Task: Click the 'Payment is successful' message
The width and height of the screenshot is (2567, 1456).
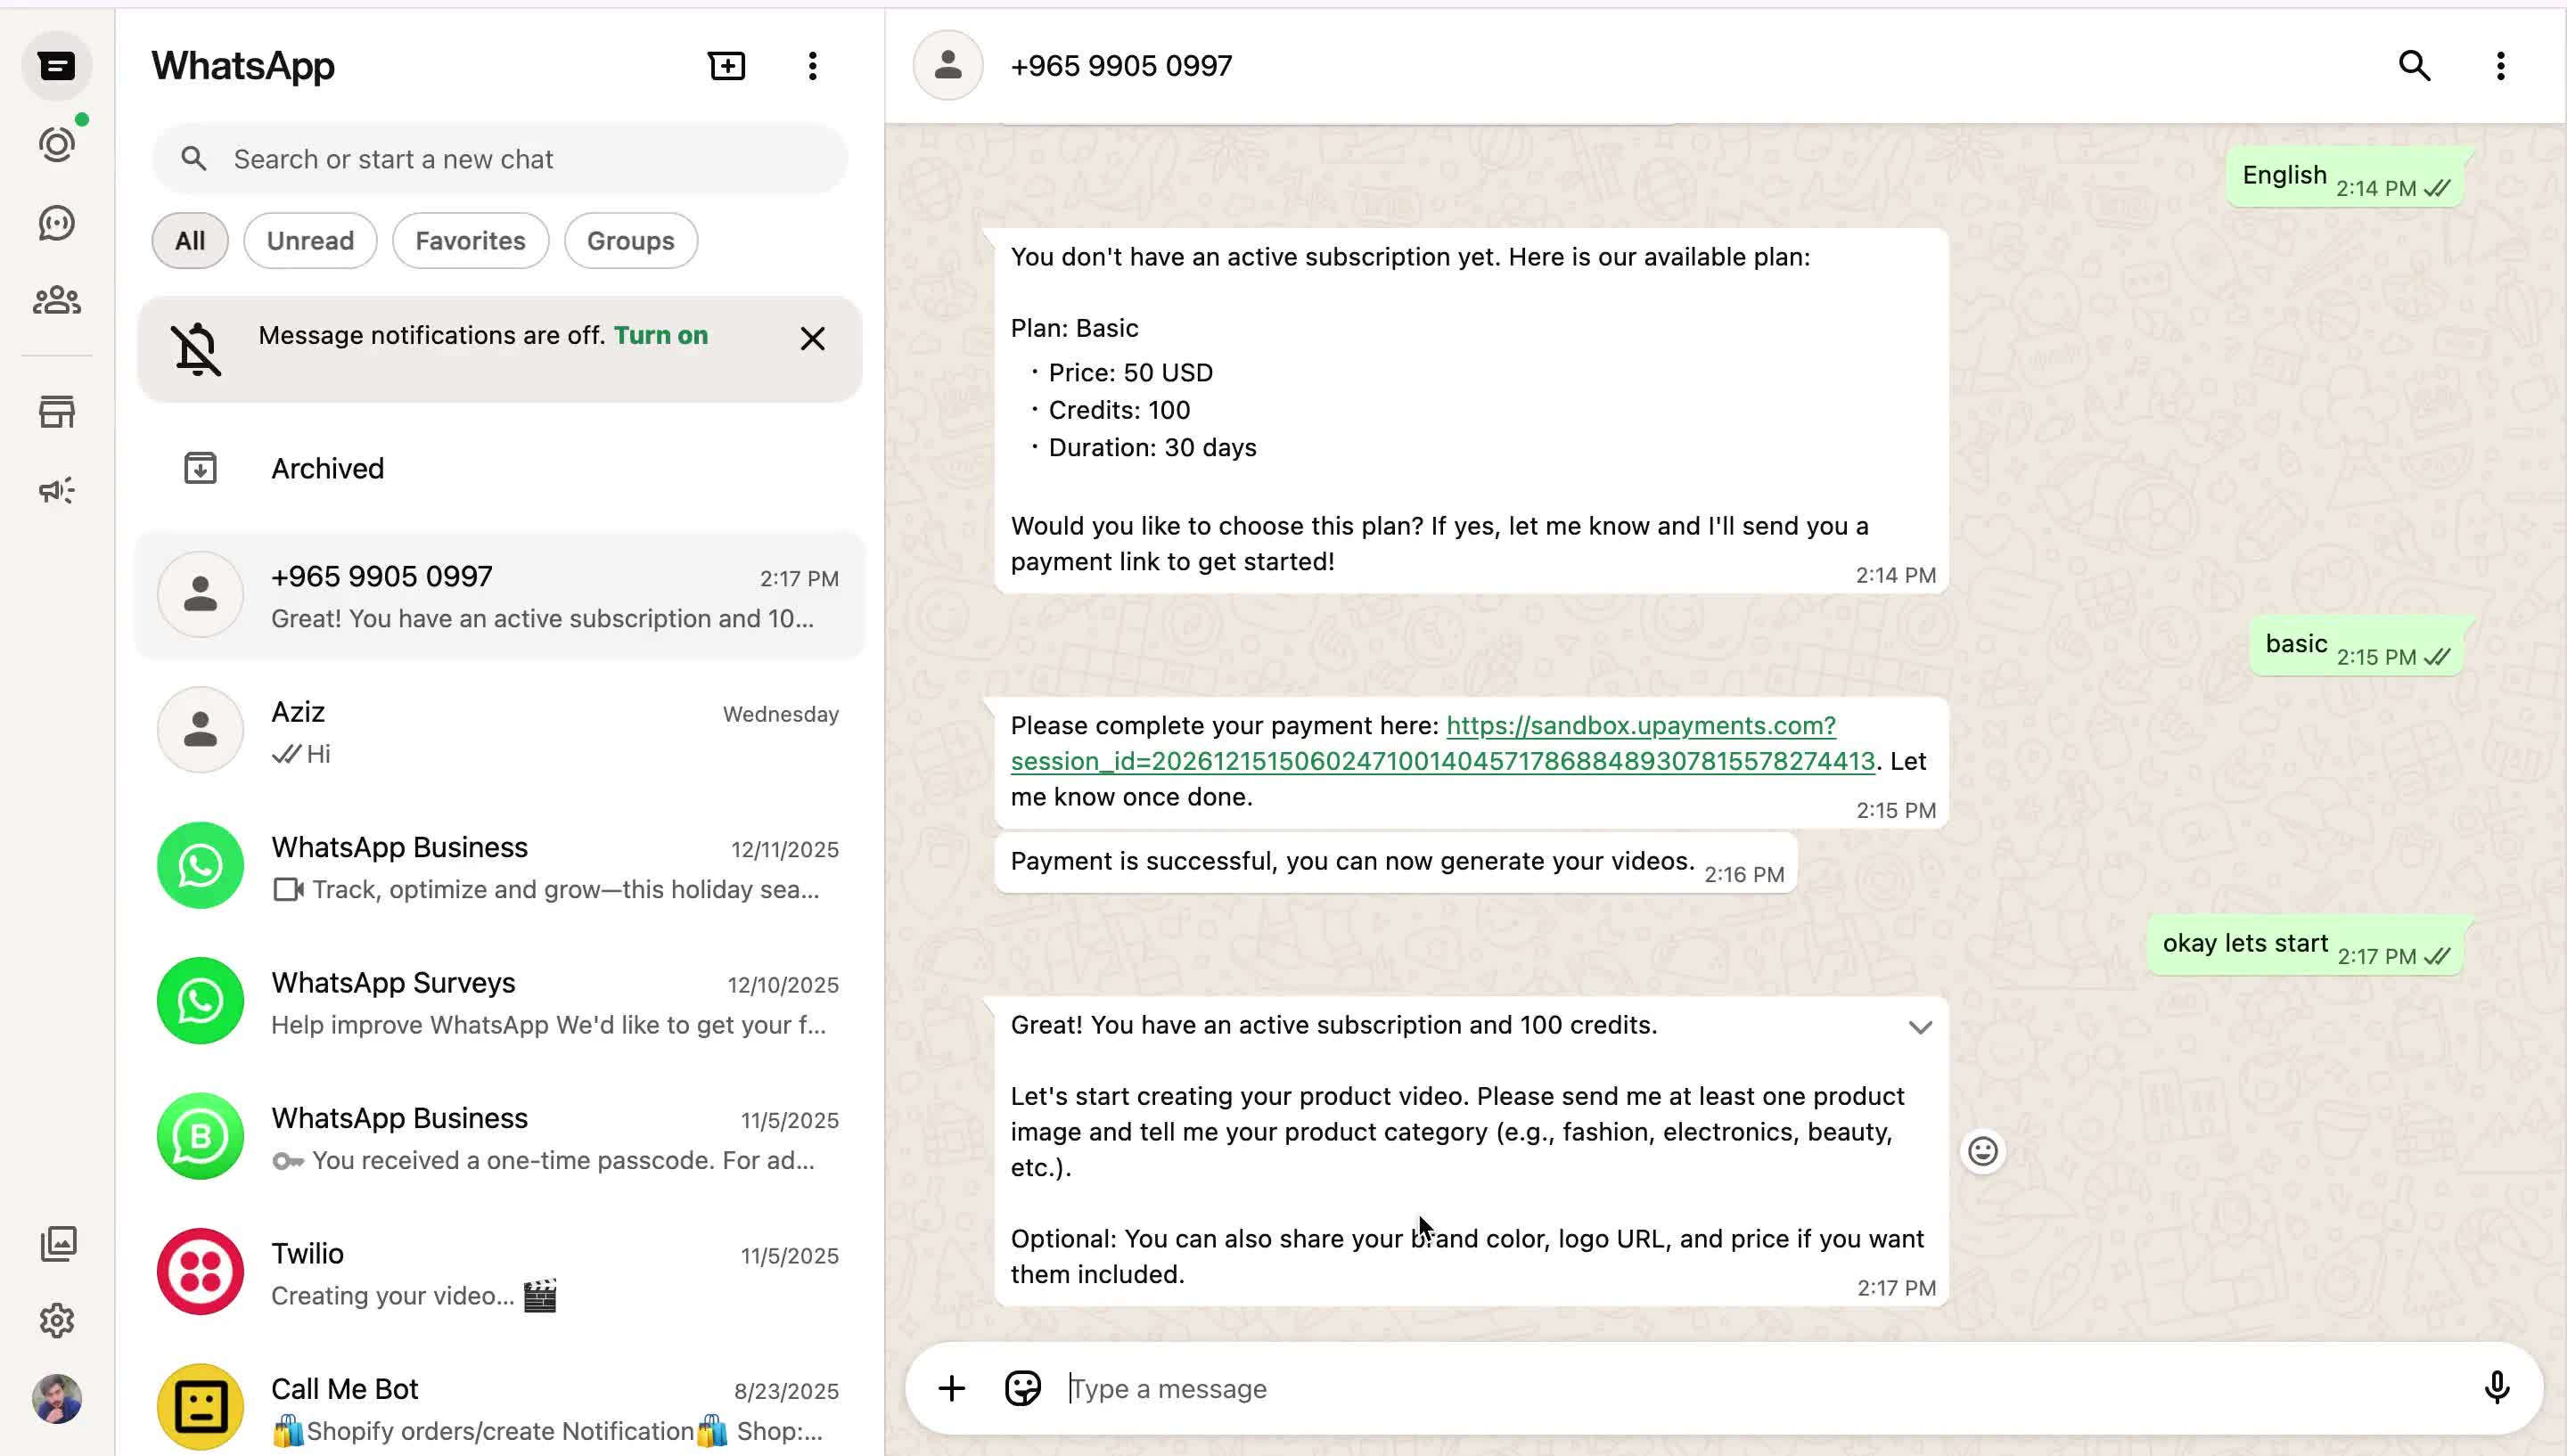Action: (1396, 862)
